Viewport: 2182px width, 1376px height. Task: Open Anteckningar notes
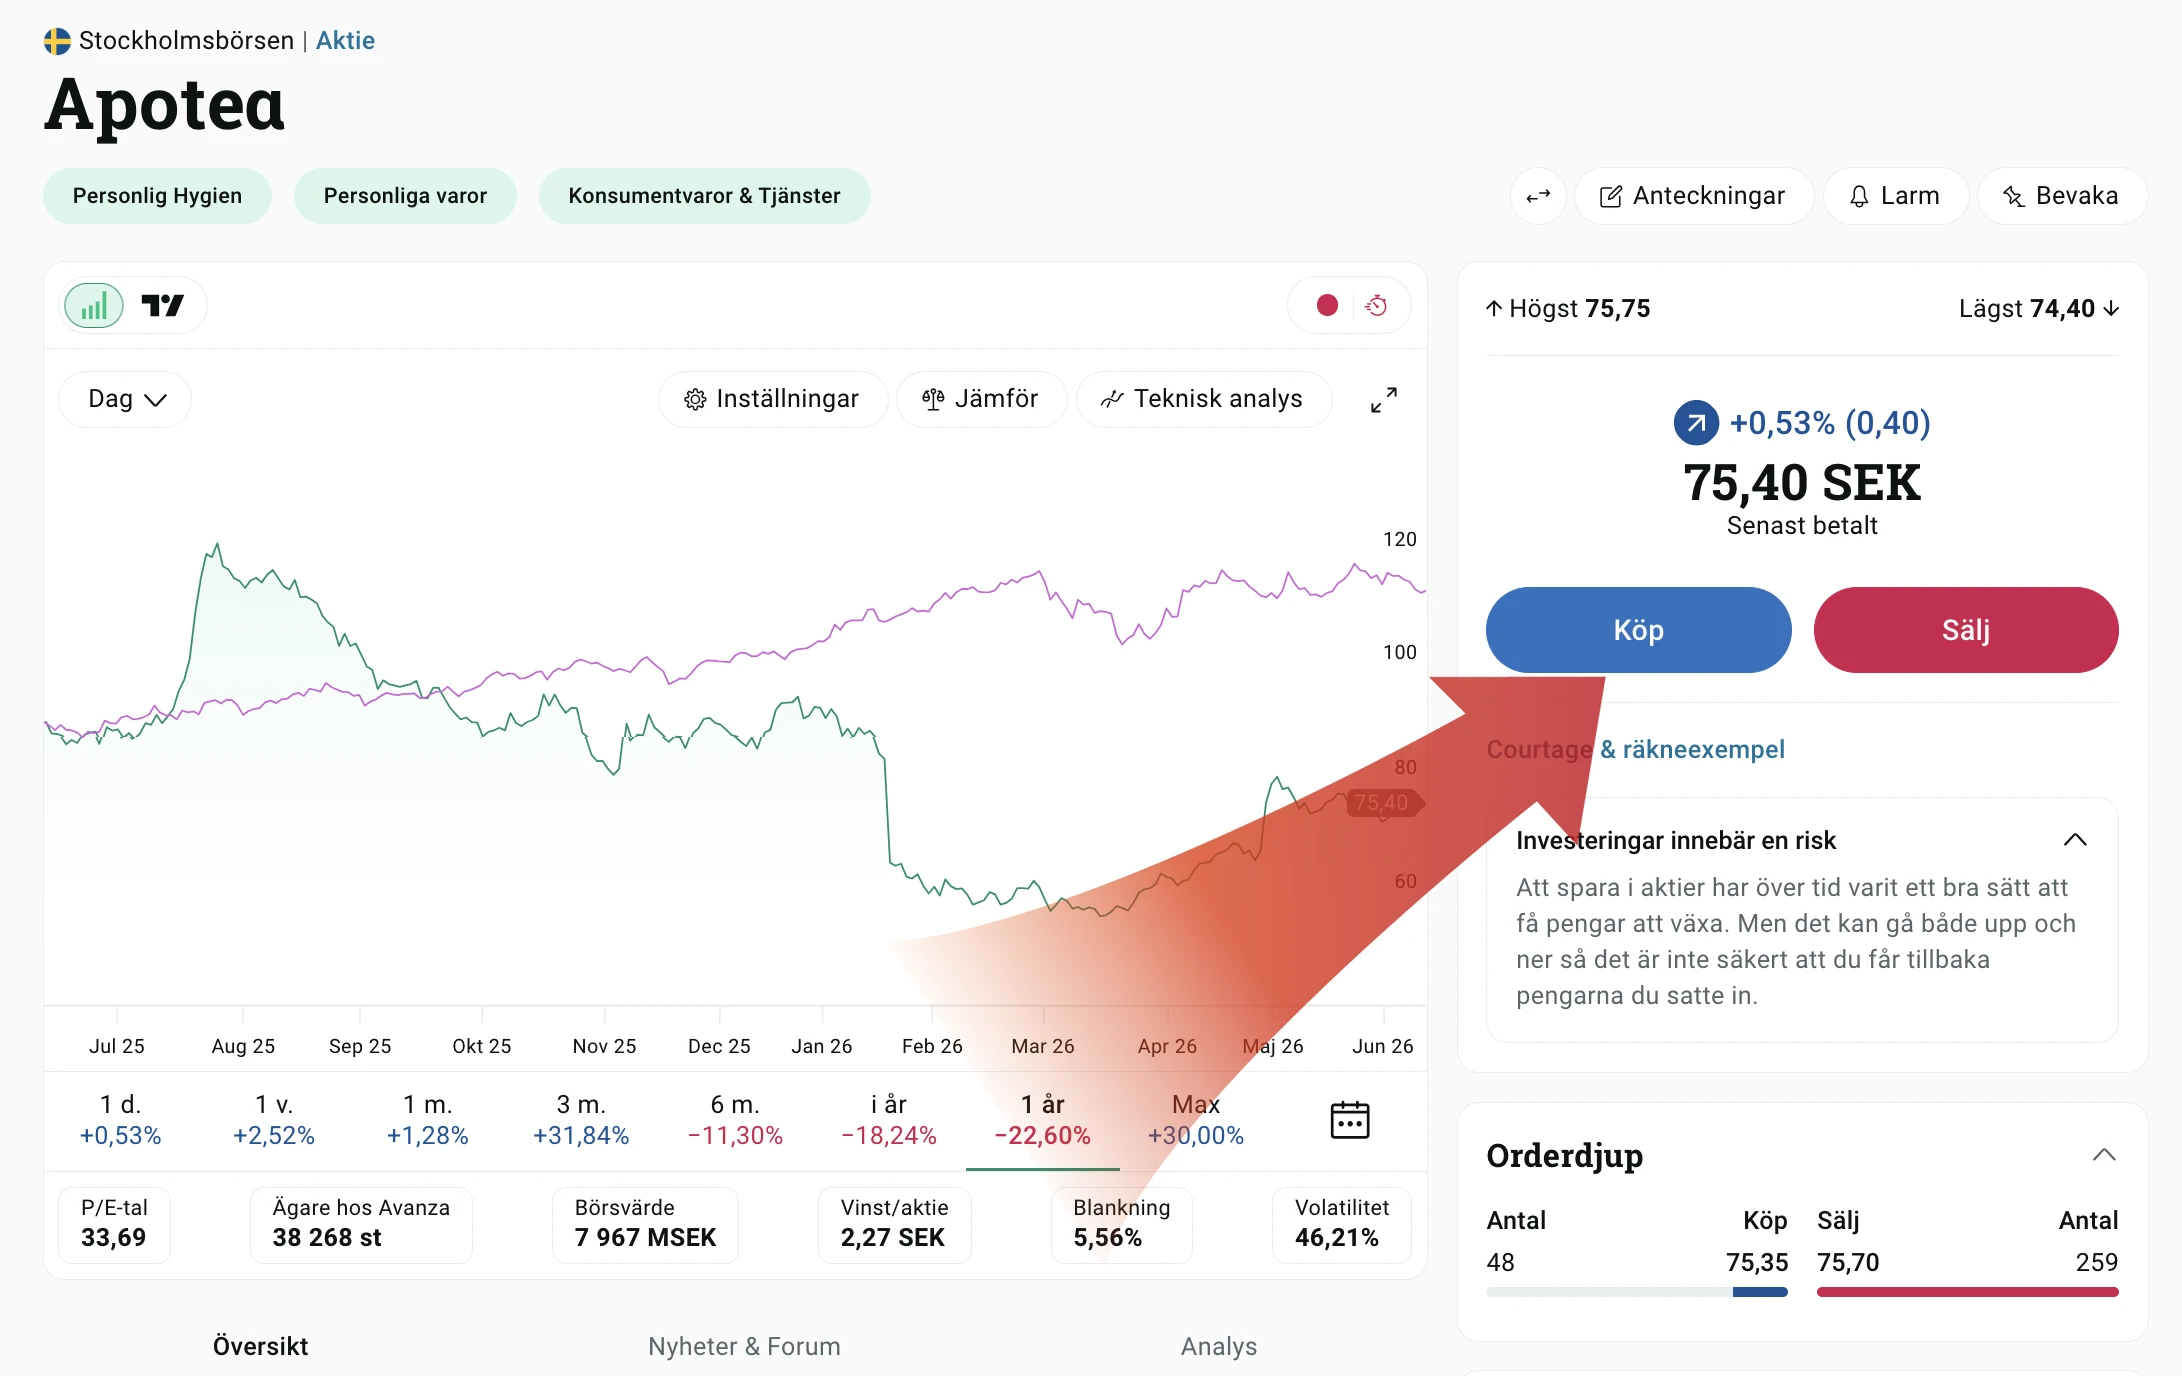pyautogui.click(x=1693, y=196)
